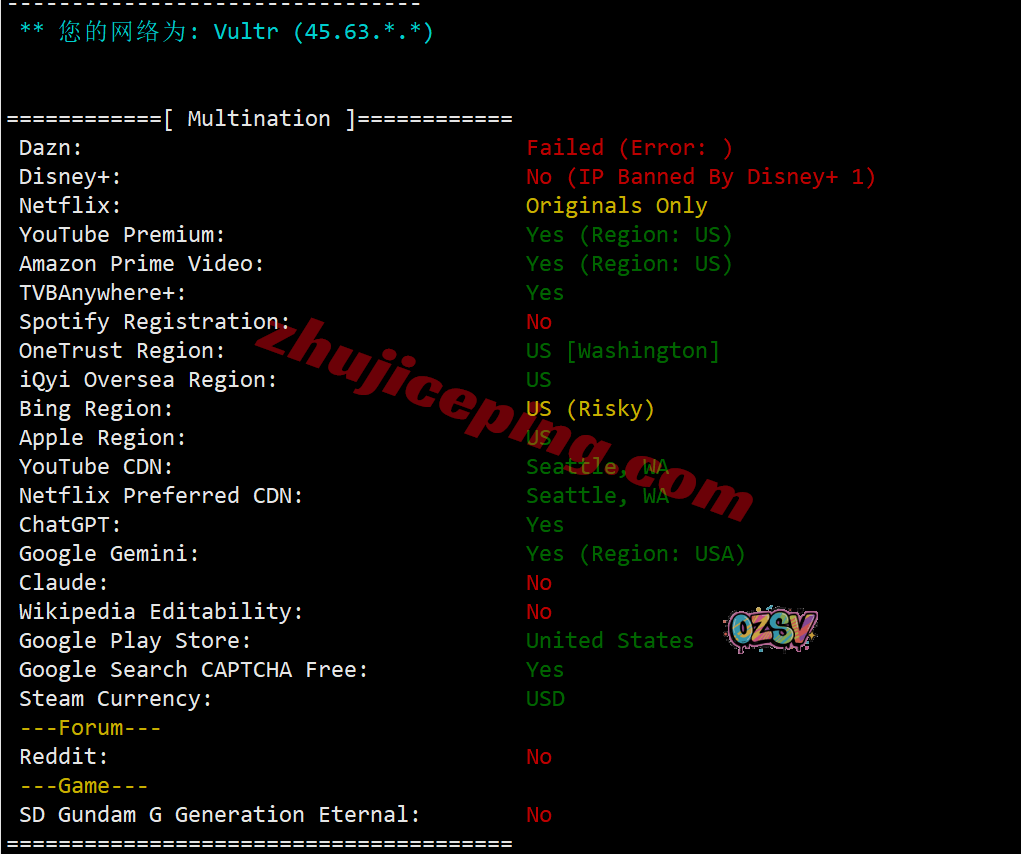Click the Disney+ IP Banned message
Screen dimensions: 1021x854
pyautogui.click(x=701, y=176)
